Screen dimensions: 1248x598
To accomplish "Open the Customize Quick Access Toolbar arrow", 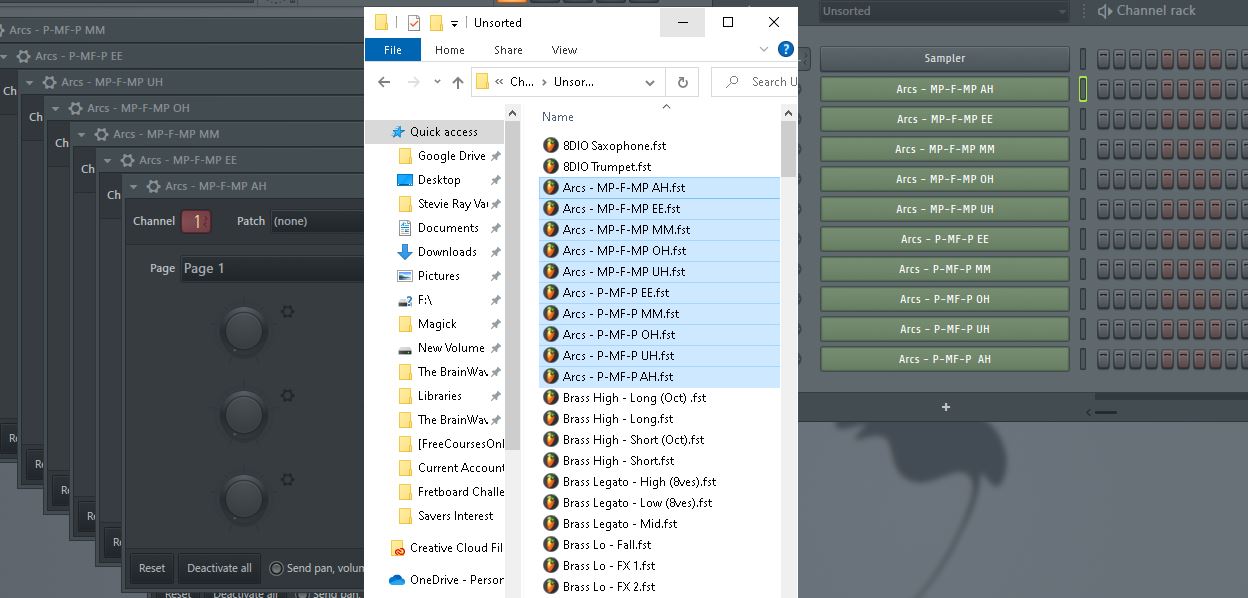I will 454,23.
